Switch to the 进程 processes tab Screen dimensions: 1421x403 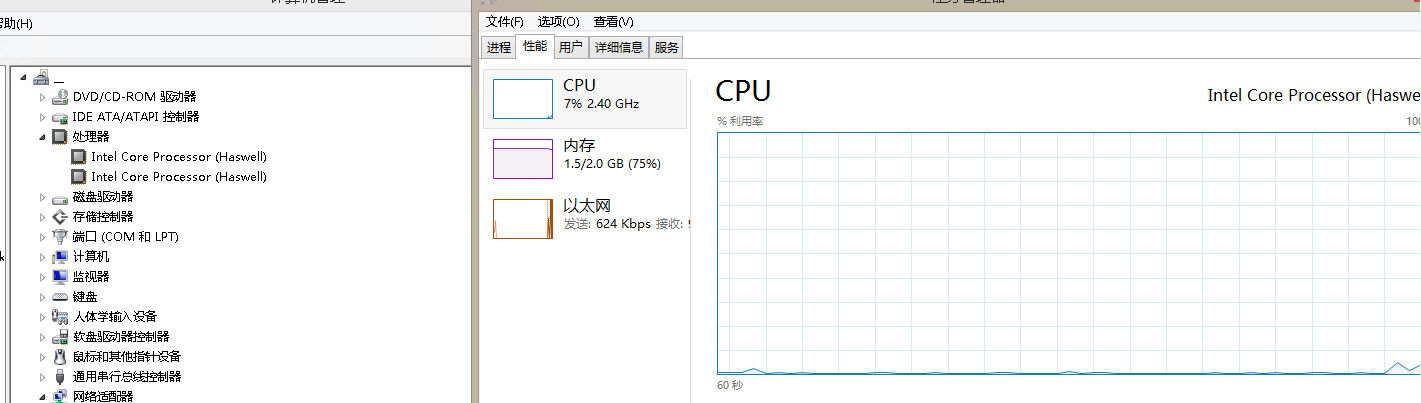click(498, 47)
